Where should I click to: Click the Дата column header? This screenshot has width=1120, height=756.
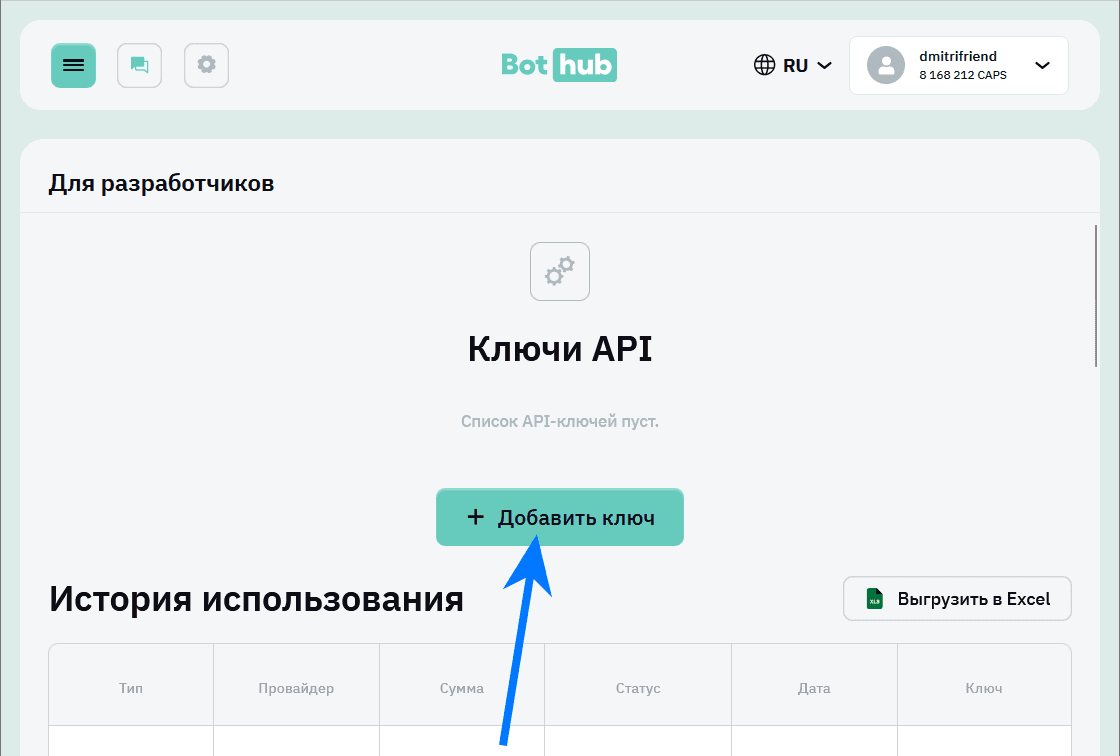(814, 688)
